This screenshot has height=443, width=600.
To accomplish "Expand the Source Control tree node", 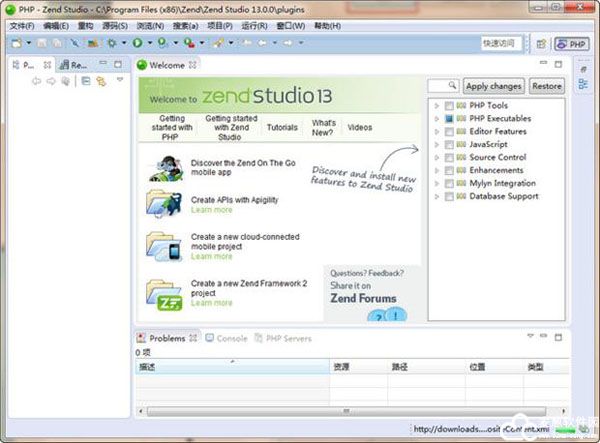I will [x=437, y=158].
